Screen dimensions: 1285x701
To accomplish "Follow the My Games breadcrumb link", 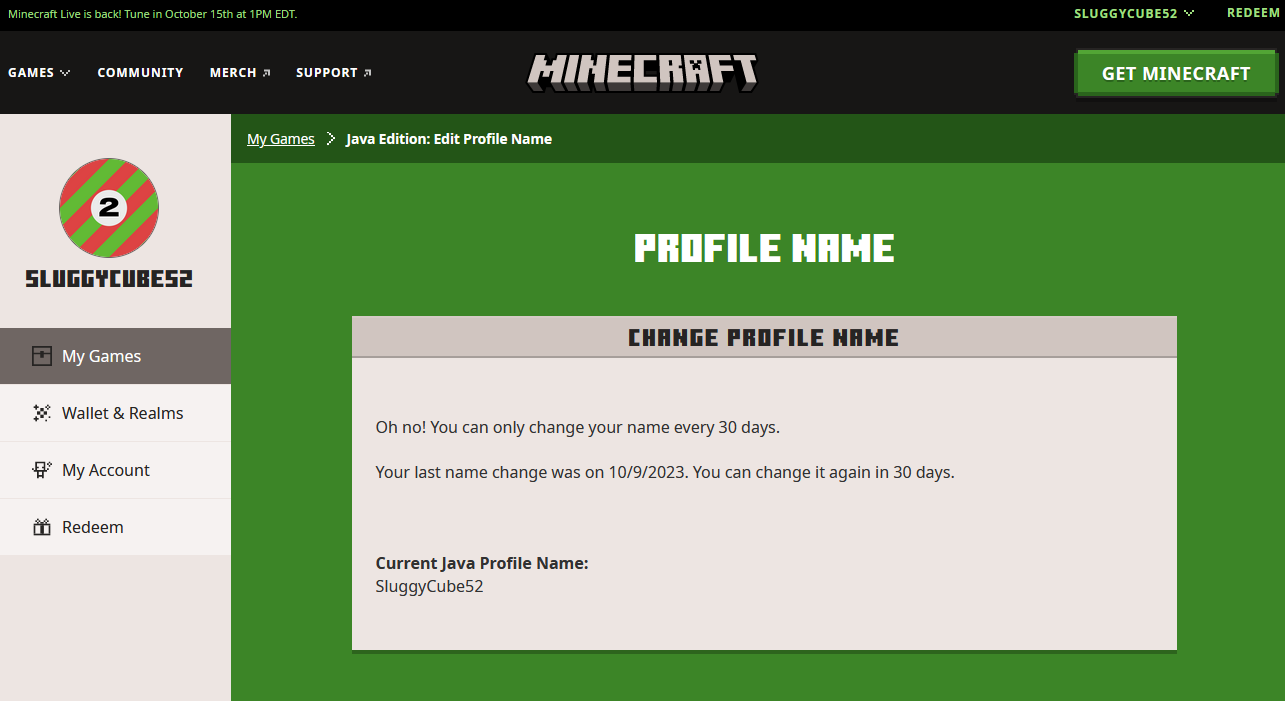I will [281, 139].
